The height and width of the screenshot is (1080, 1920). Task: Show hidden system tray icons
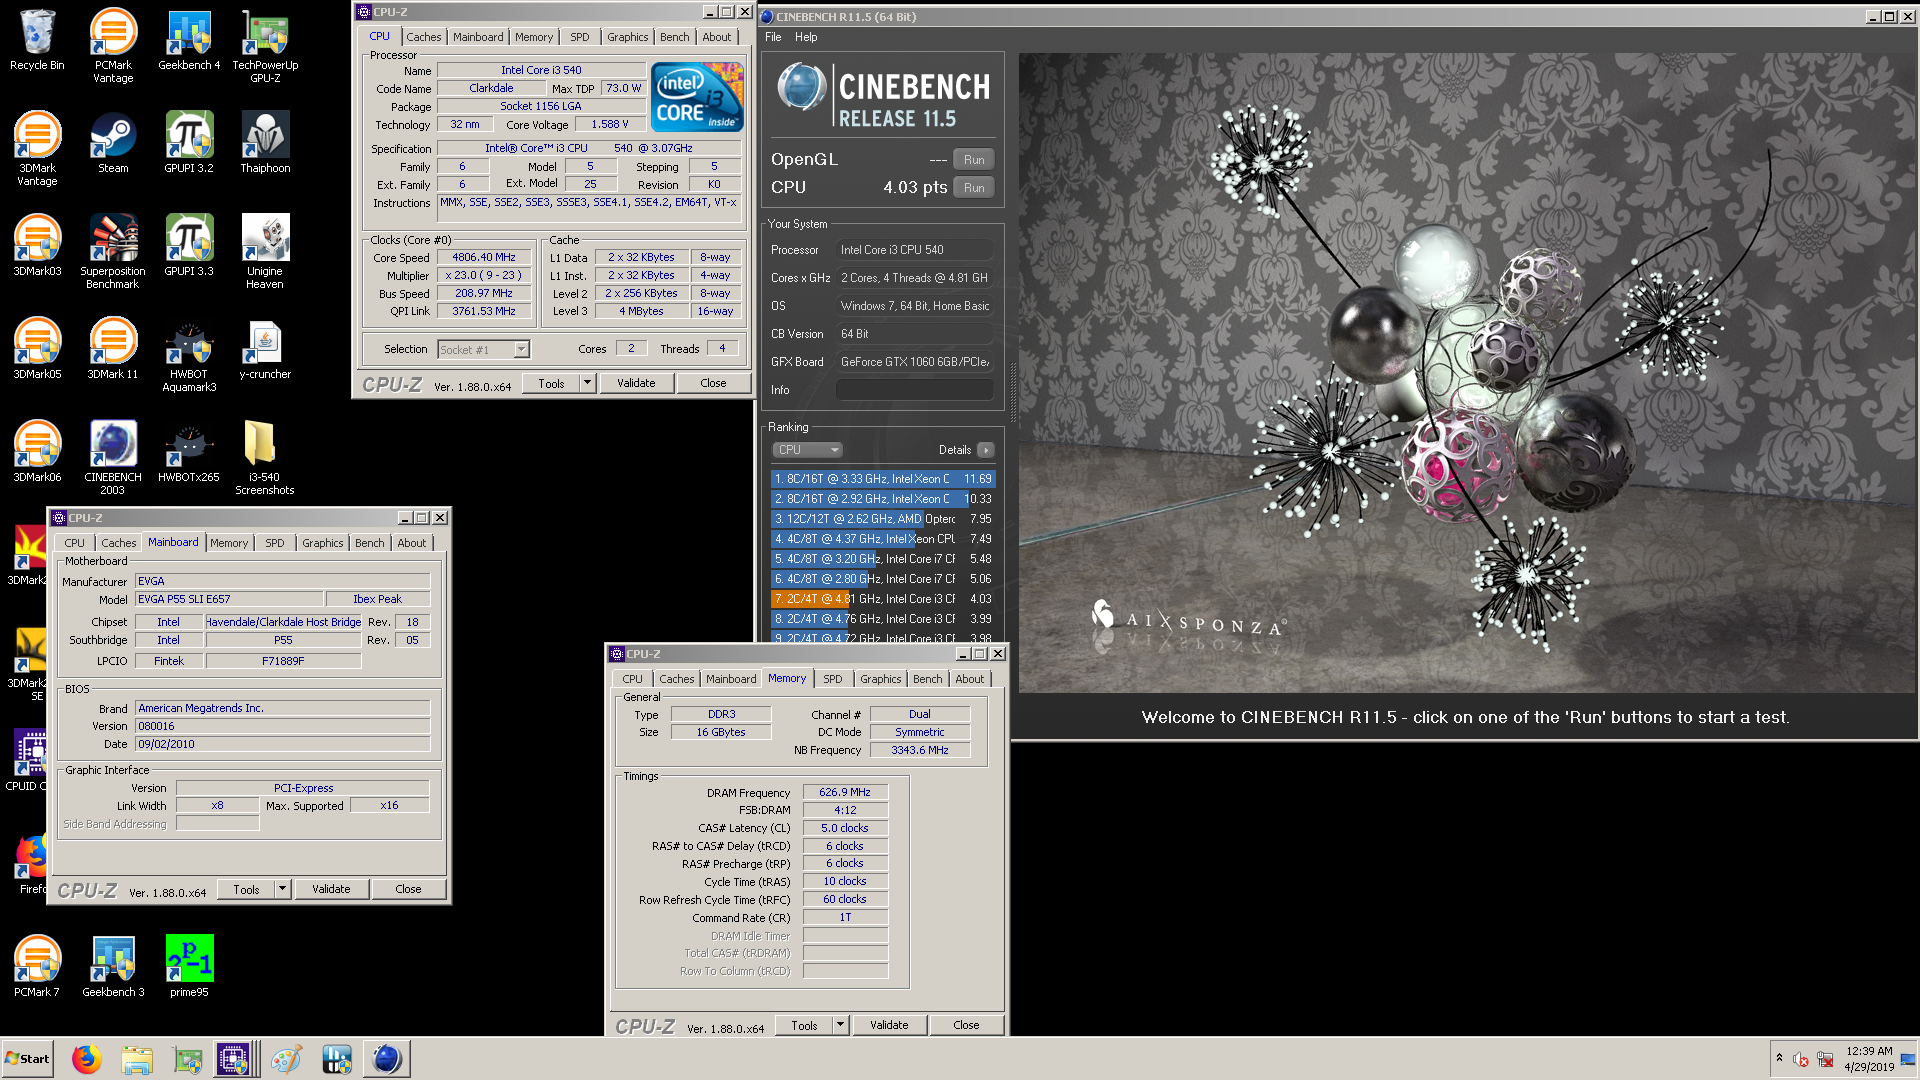pos(1779,1058)
